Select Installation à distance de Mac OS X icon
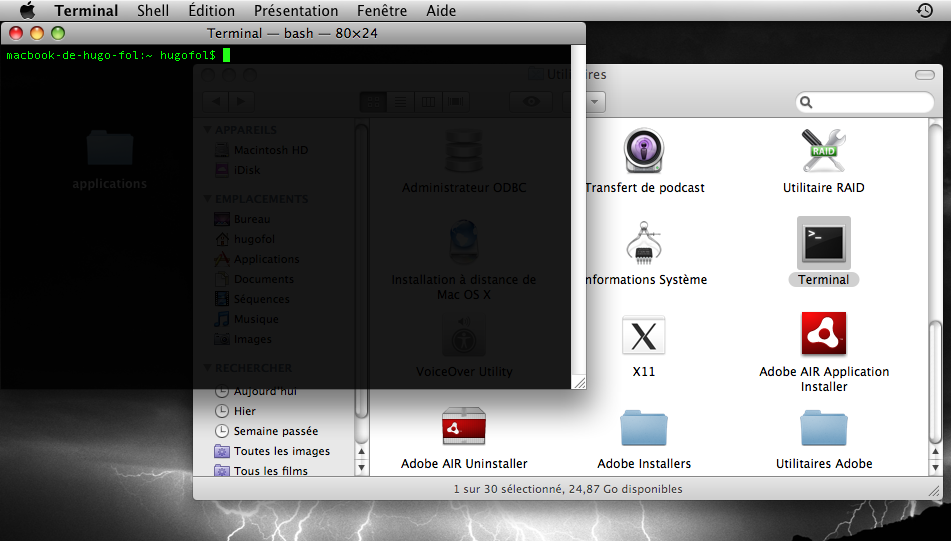The image size is (951, 541). pos(464,243)
